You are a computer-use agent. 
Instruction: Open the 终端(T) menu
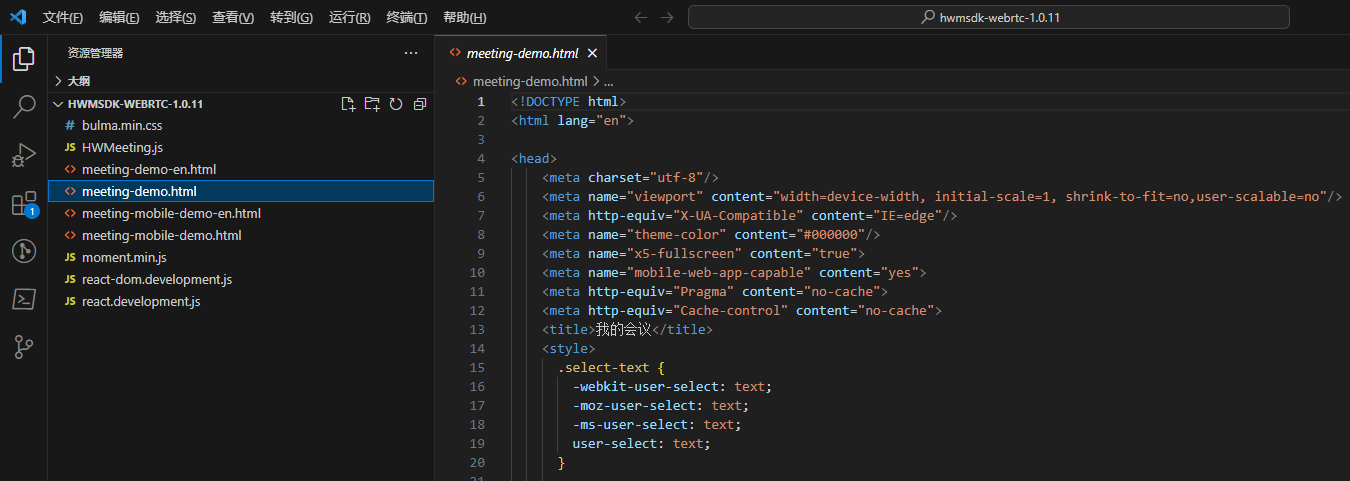(x=407, y=18)
